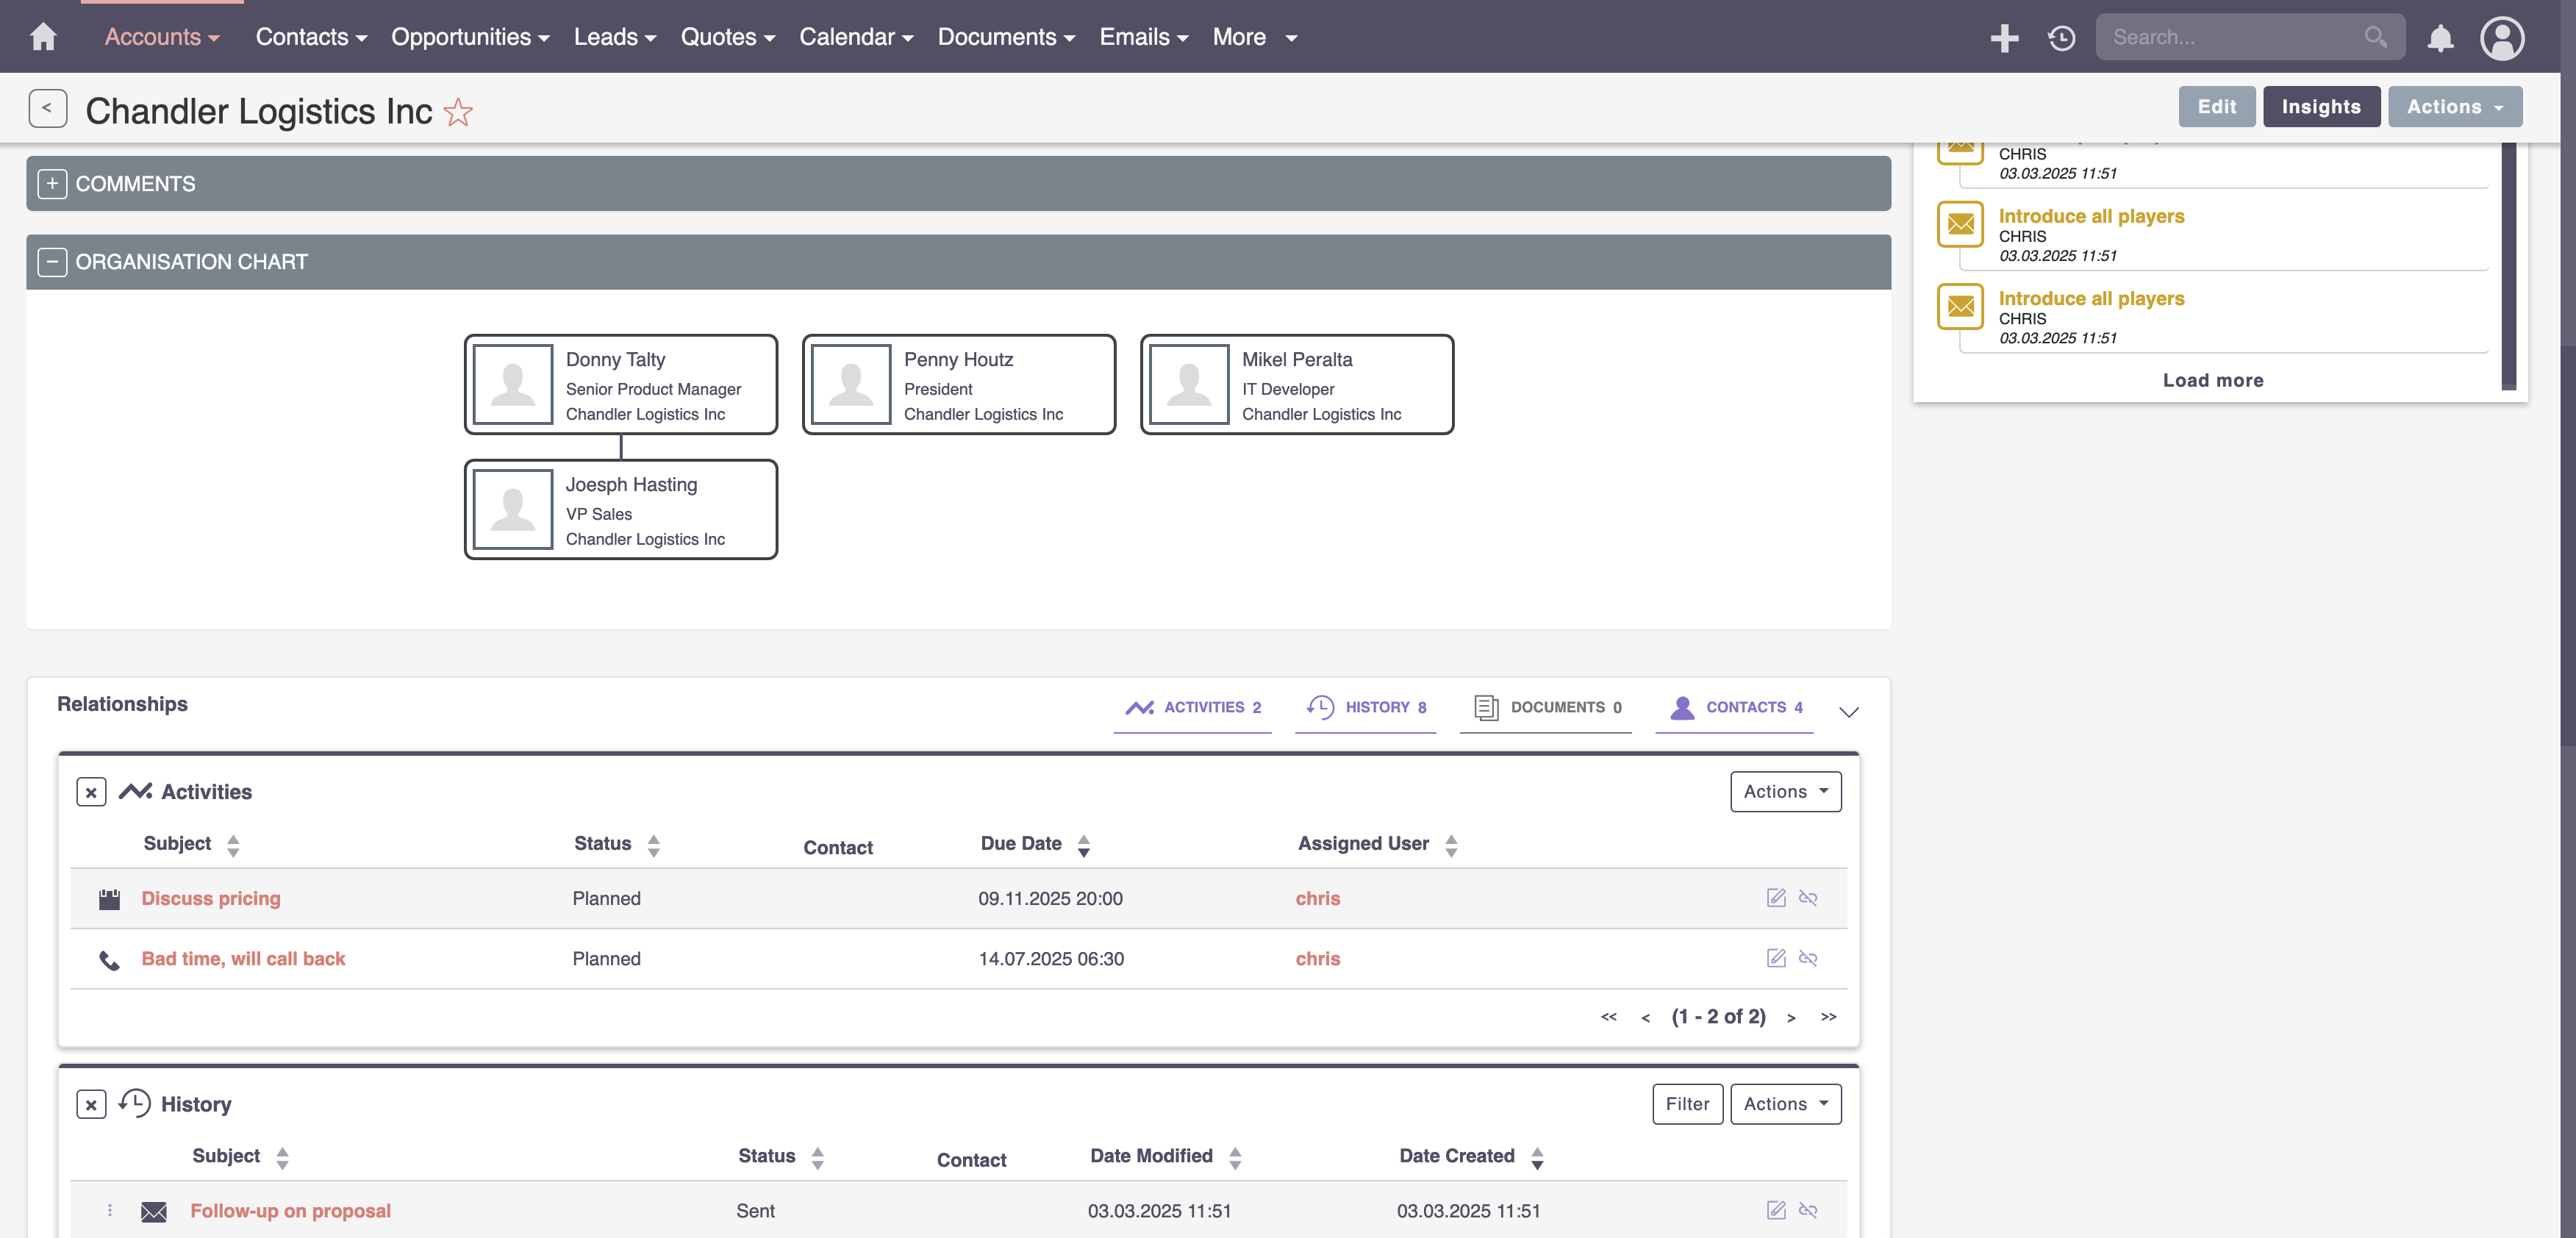Image resolution: width=2576 pixels, height=1238 pixels.
Task: Mark Chandler Logistics Inc as favorite
Action: click(x=458, y=111)
